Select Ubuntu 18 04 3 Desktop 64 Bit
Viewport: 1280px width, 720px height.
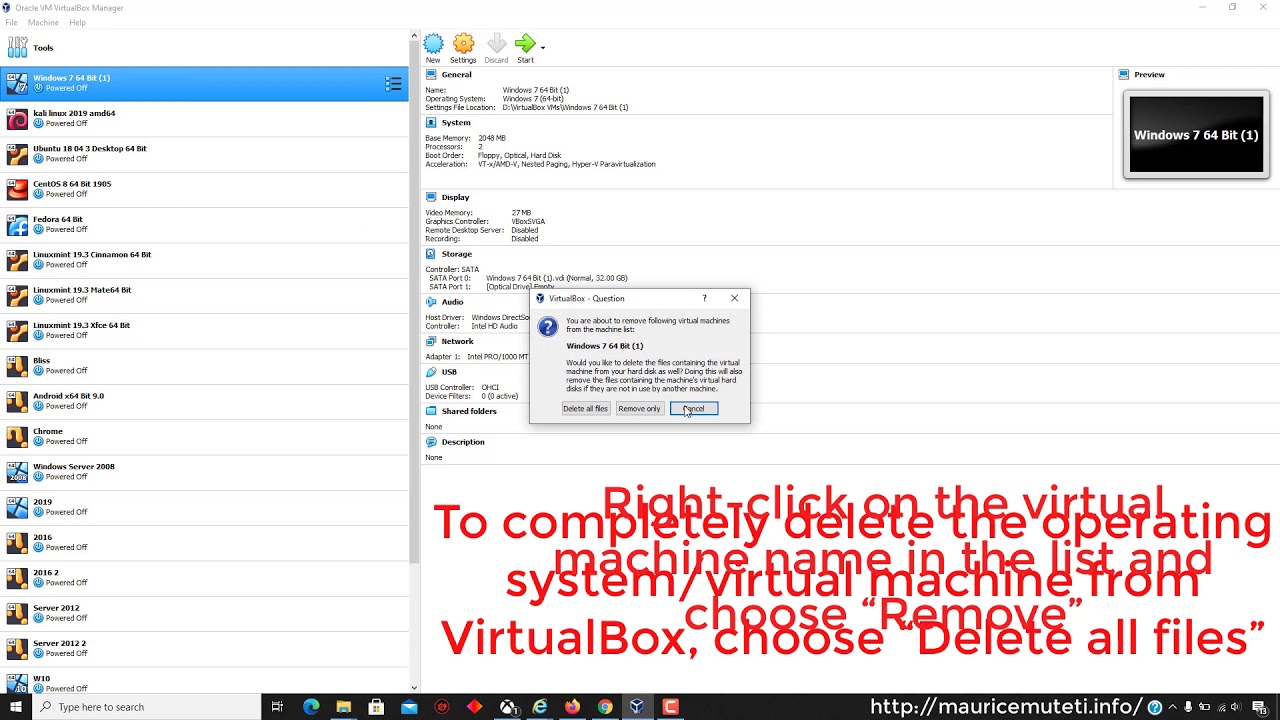(x=204, y=154)
